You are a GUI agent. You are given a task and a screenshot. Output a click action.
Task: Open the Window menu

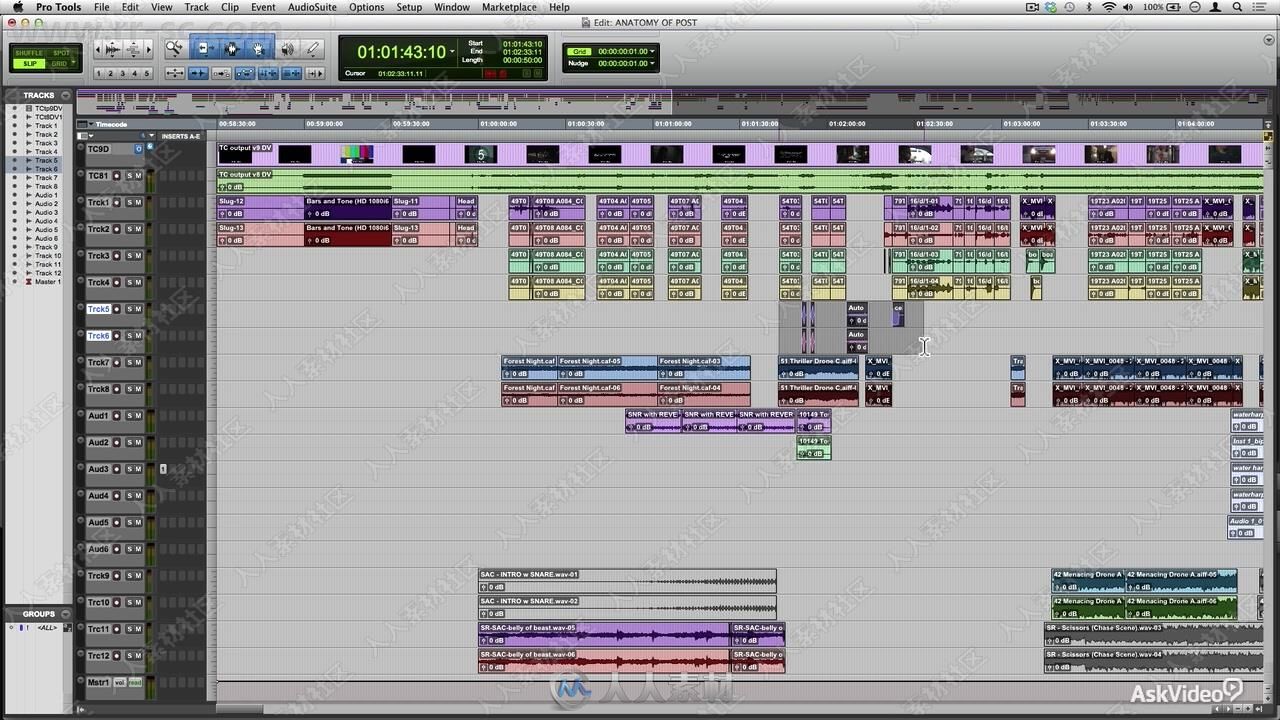coord(452,7)
